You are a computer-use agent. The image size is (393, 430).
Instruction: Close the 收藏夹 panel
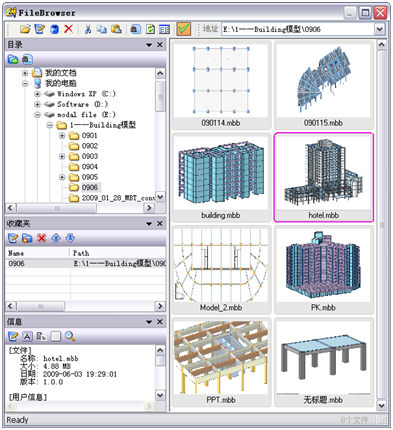pyautogui.click(x=160, y=223)
